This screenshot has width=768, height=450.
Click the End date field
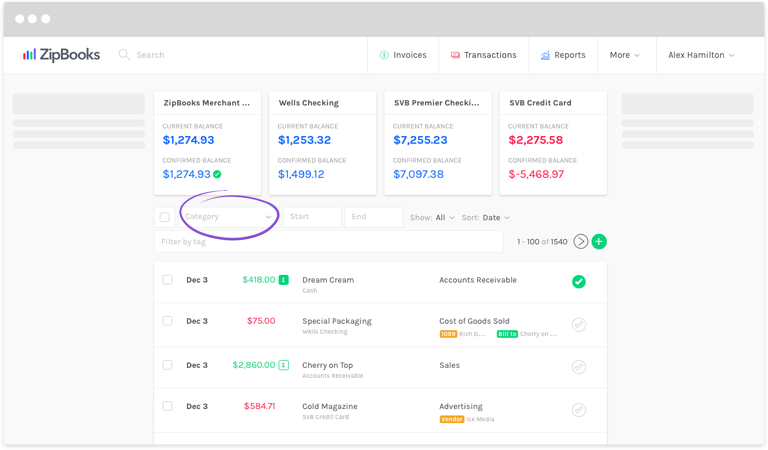[x=374, y=217]
